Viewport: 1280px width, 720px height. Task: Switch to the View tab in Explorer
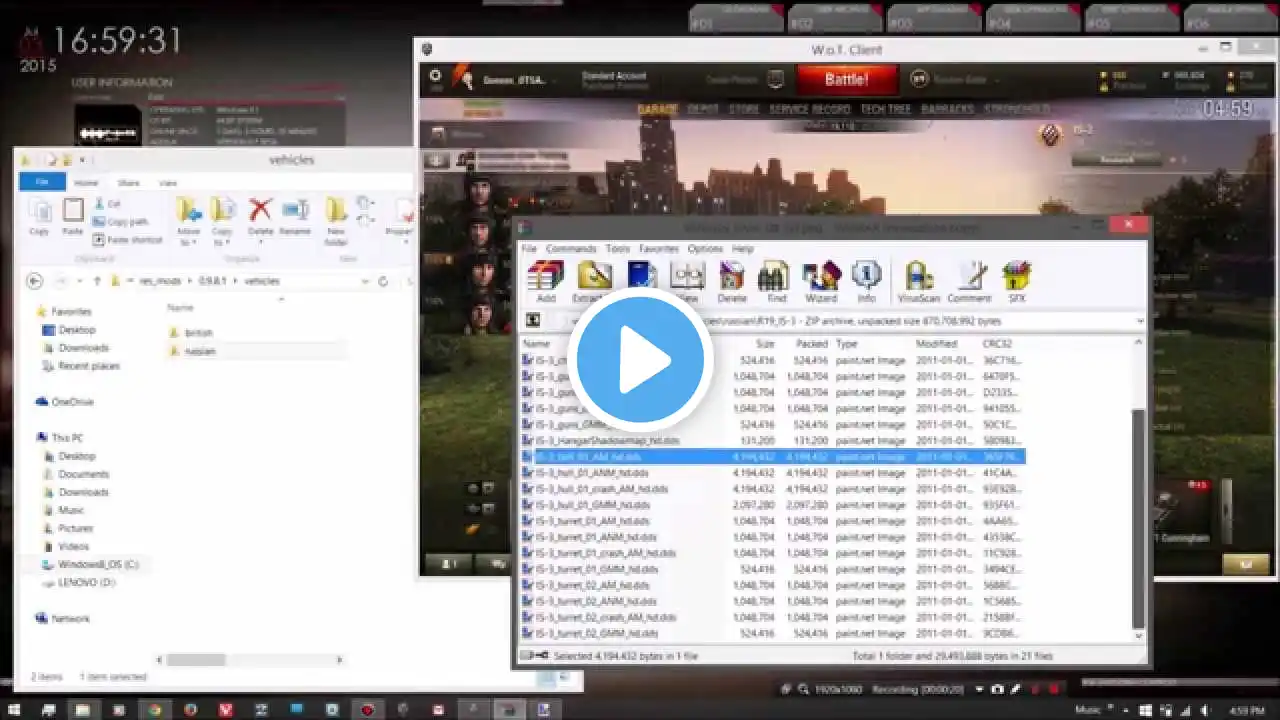[x=168, y=183]
